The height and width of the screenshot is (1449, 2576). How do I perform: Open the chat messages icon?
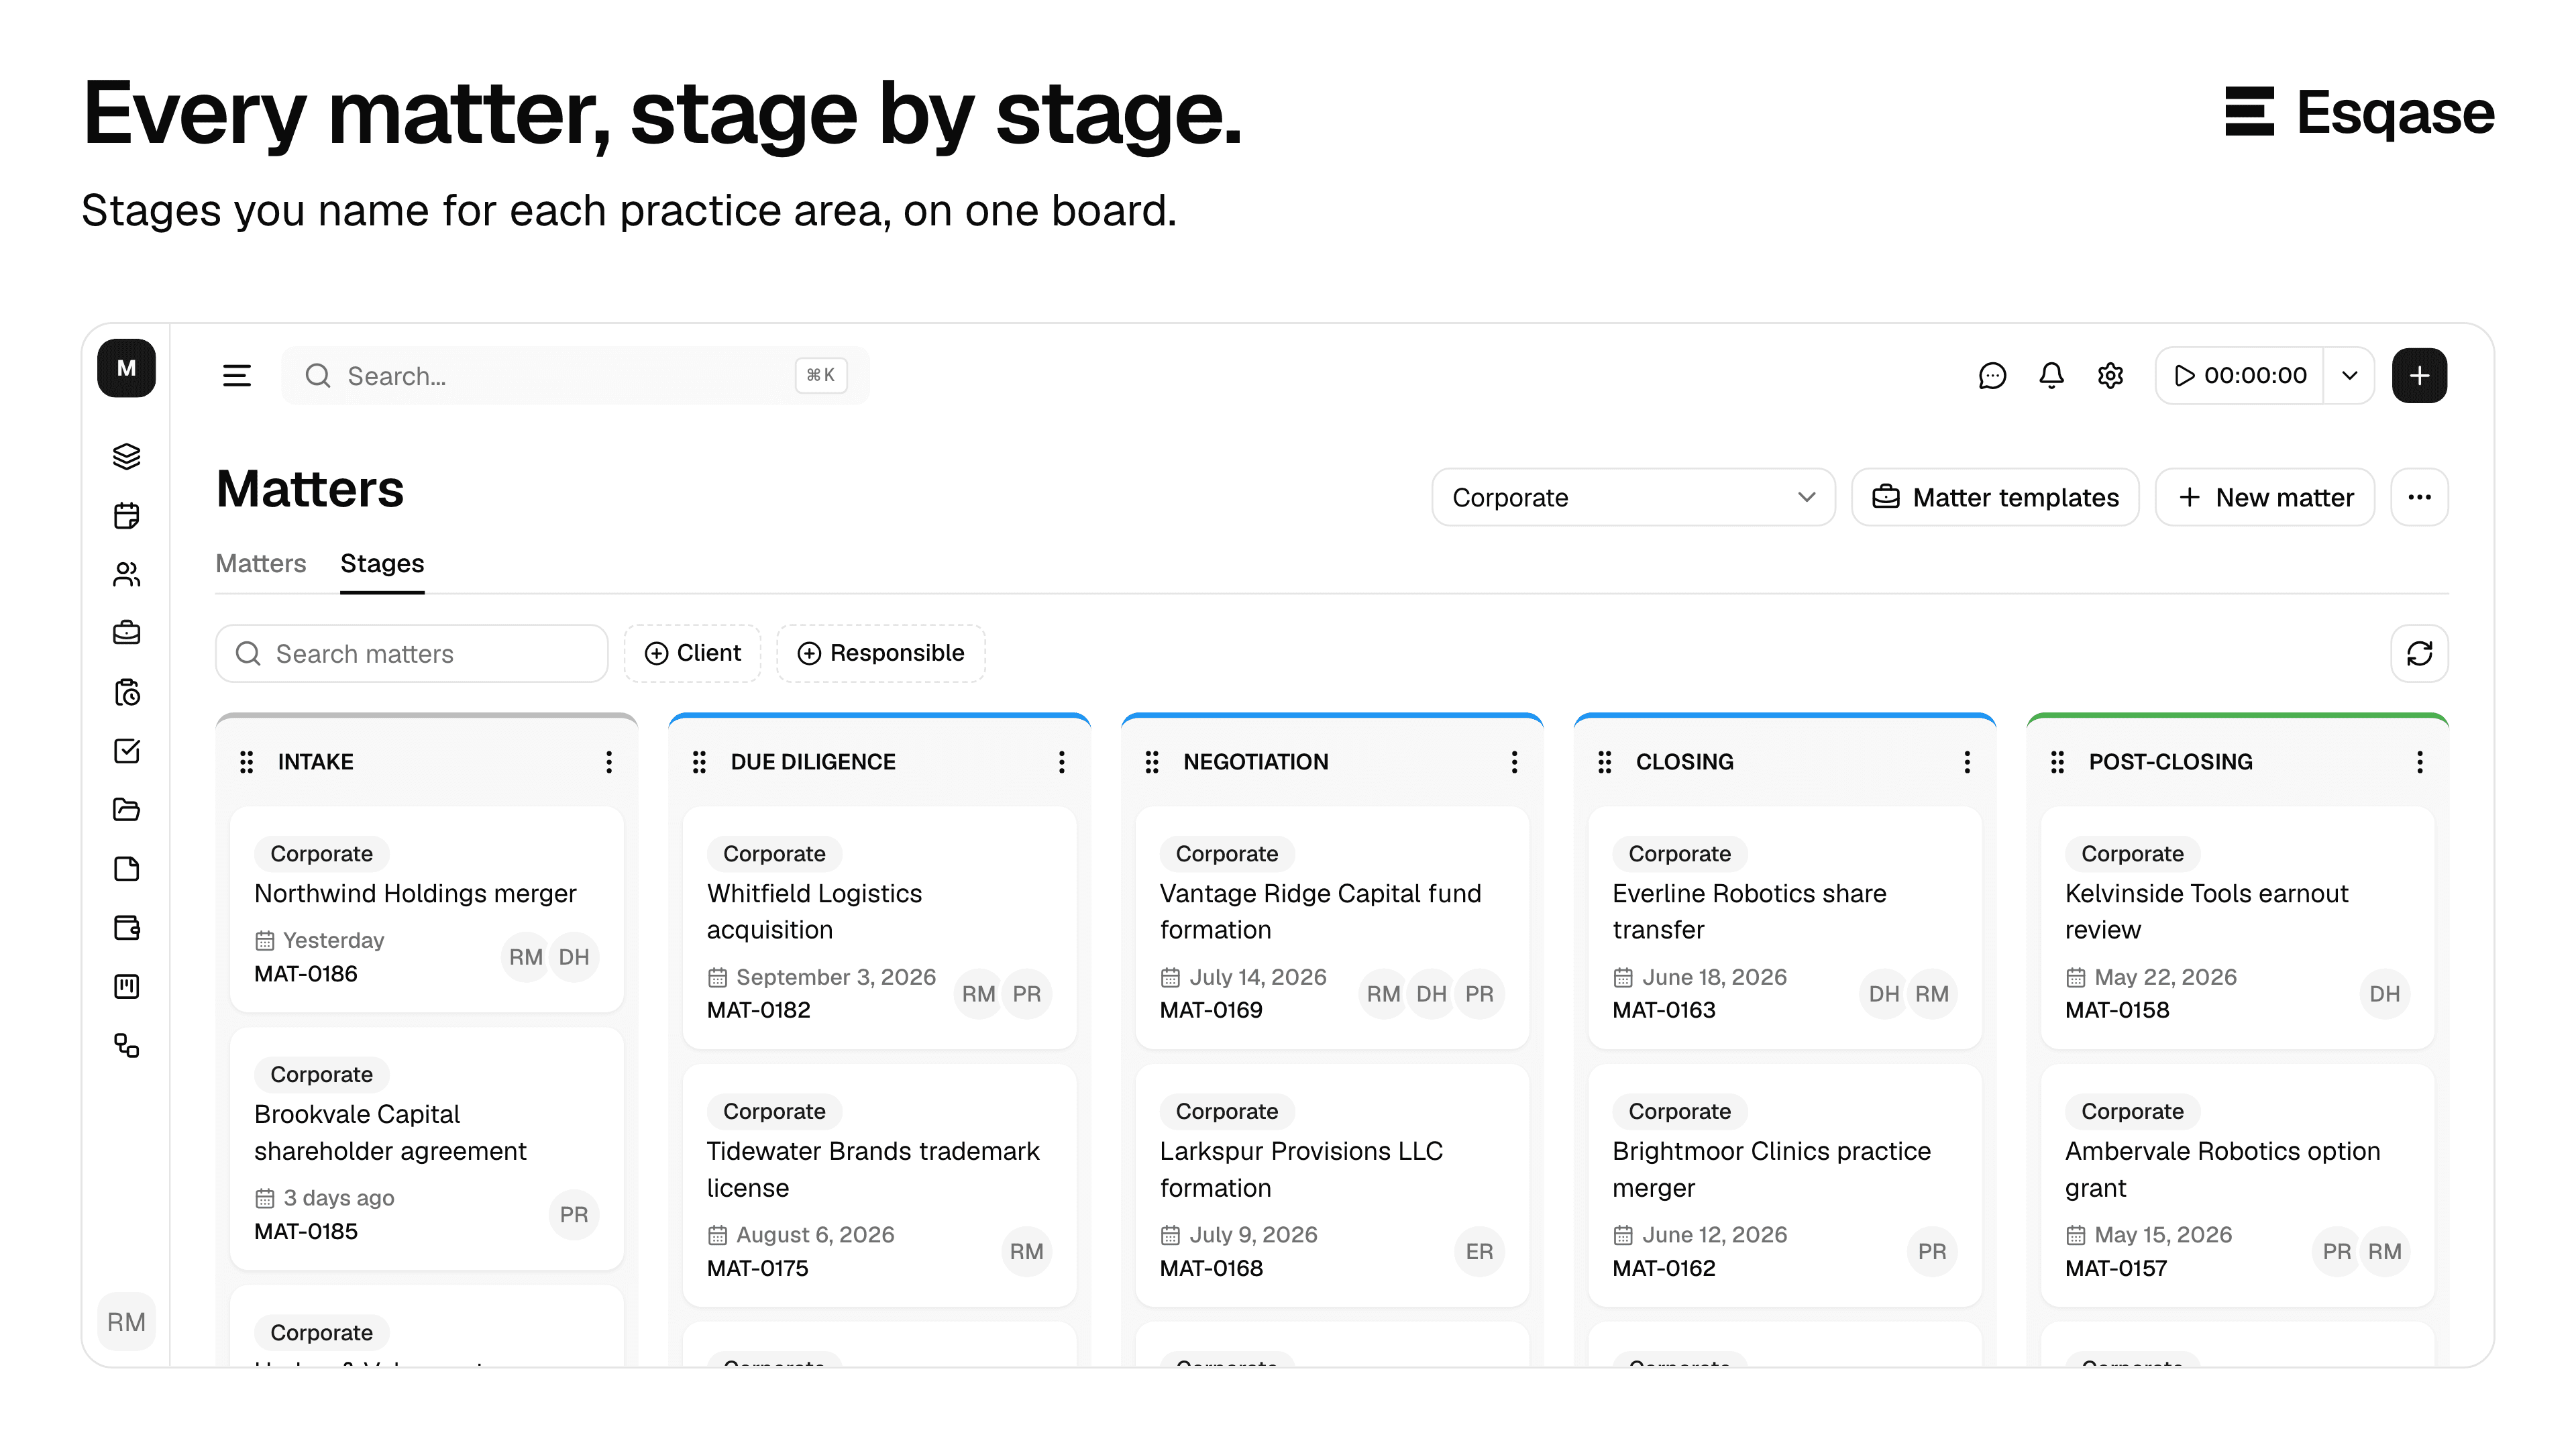click(x=1992, y=376)
